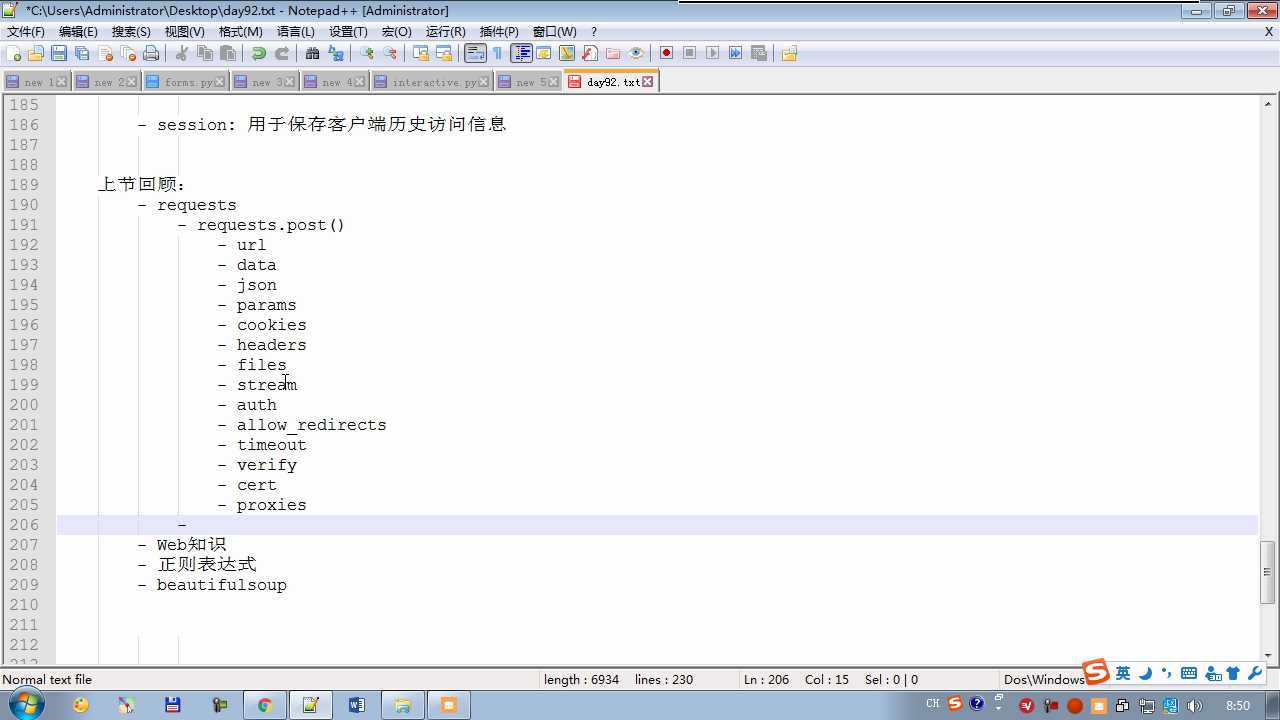The width and height of the screenshot is (1280, 720).
Task: Open the Replace toolbar icon
Action: tap(336, 53)
